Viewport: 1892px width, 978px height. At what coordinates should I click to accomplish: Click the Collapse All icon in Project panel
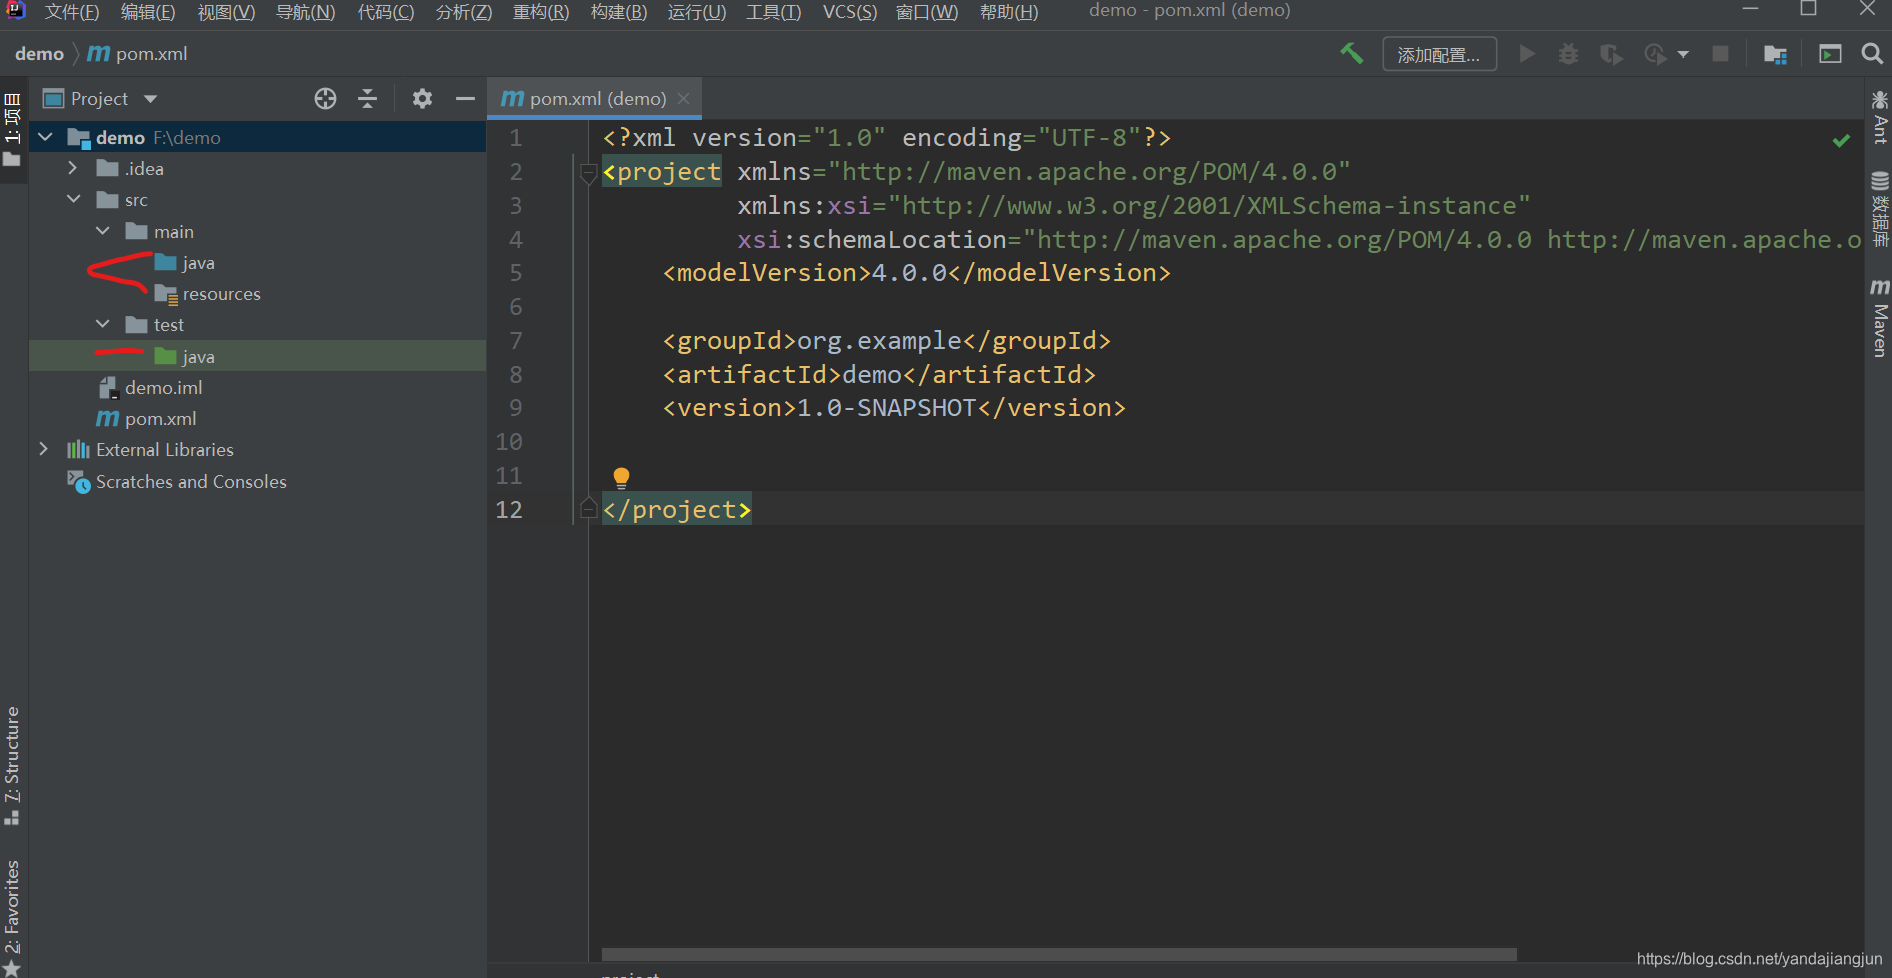point(368,98)
